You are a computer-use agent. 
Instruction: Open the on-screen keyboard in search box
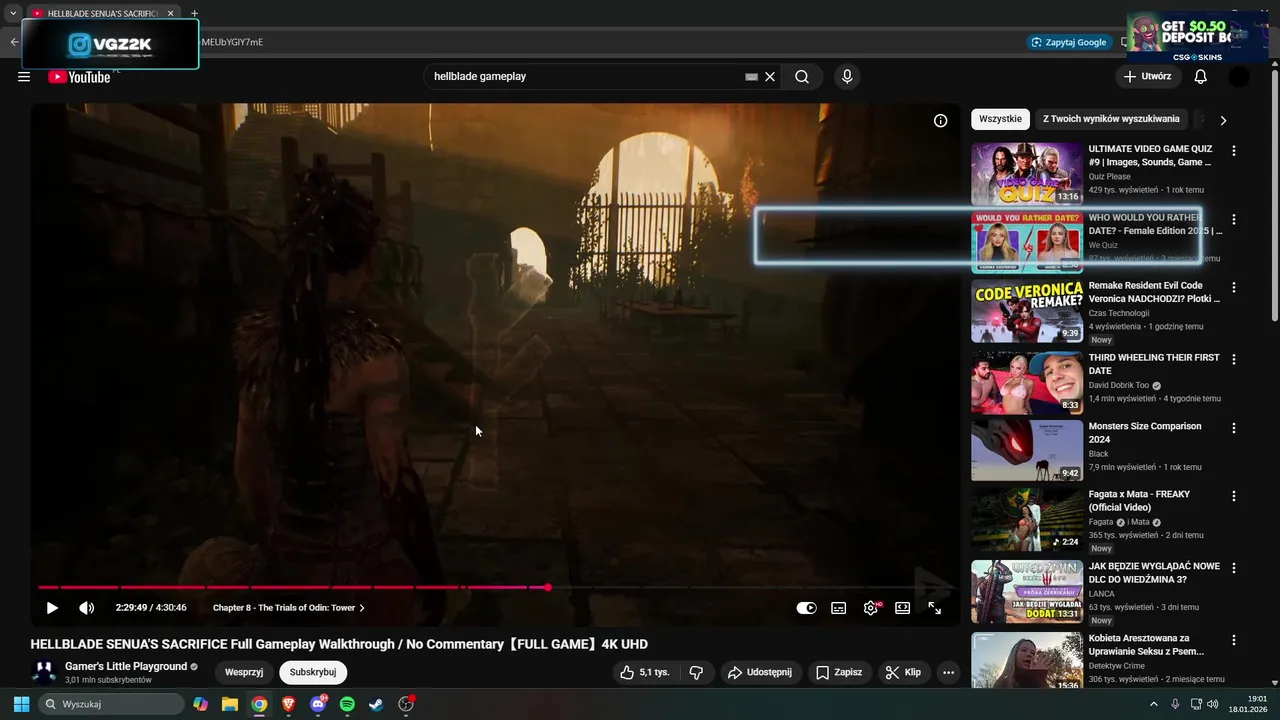click(751, 77)
